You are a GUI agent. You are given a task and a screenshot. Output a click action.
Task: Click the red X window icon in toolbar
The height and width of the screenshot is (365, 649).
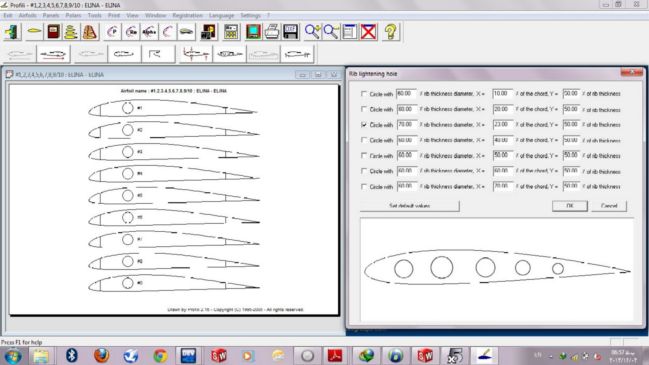[368, 32]
